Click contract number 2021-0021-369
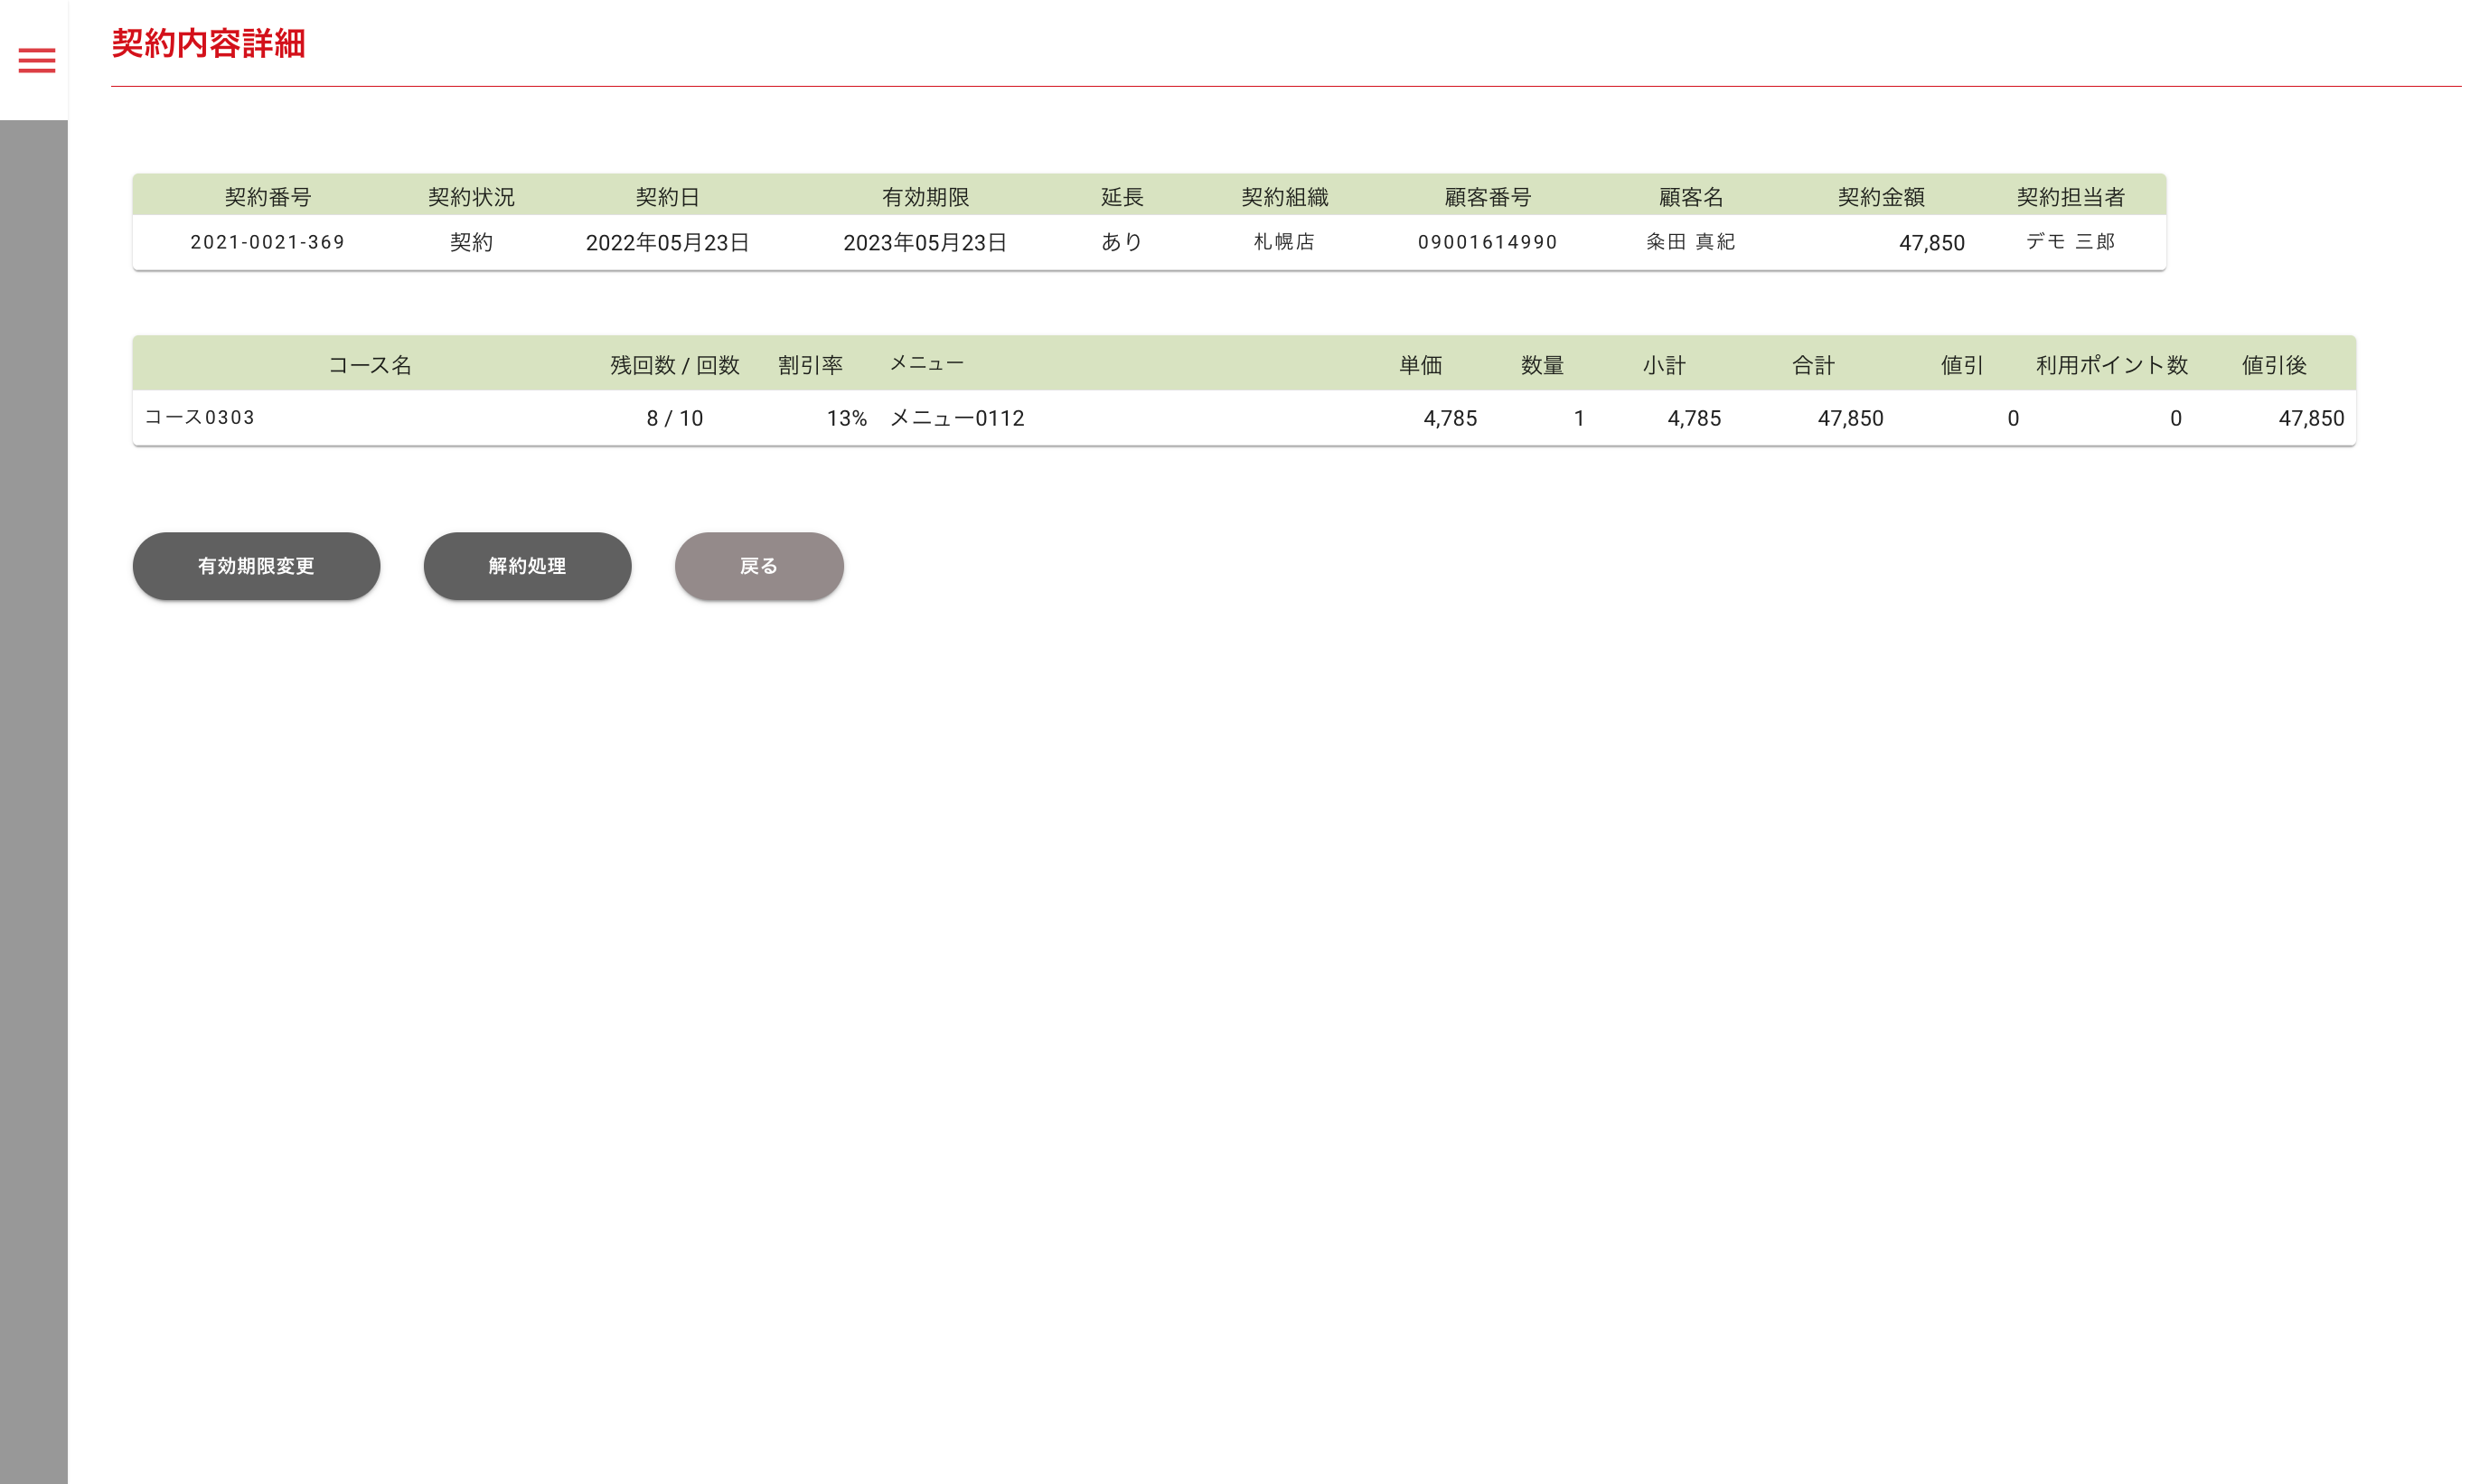Viewport: 2489px width, 1484px height. pyautogui.click(x=267, y=243)
